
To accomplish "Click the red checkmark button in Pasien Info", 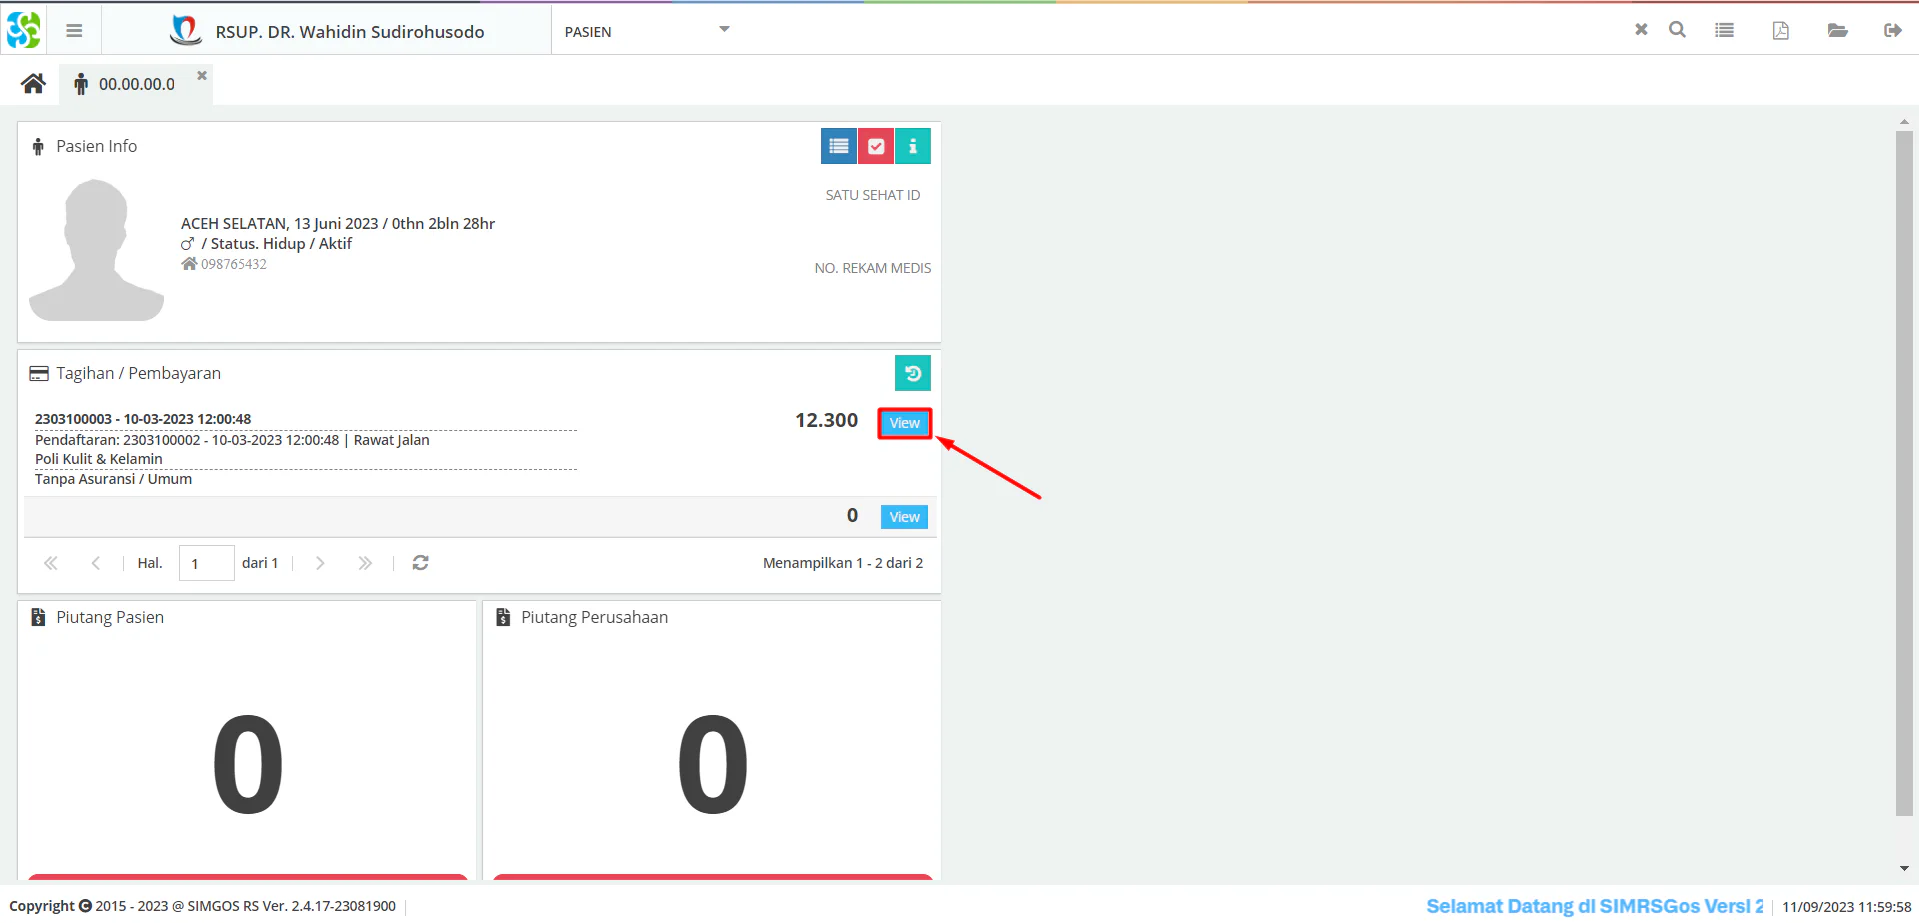I will tap(876, 146).
